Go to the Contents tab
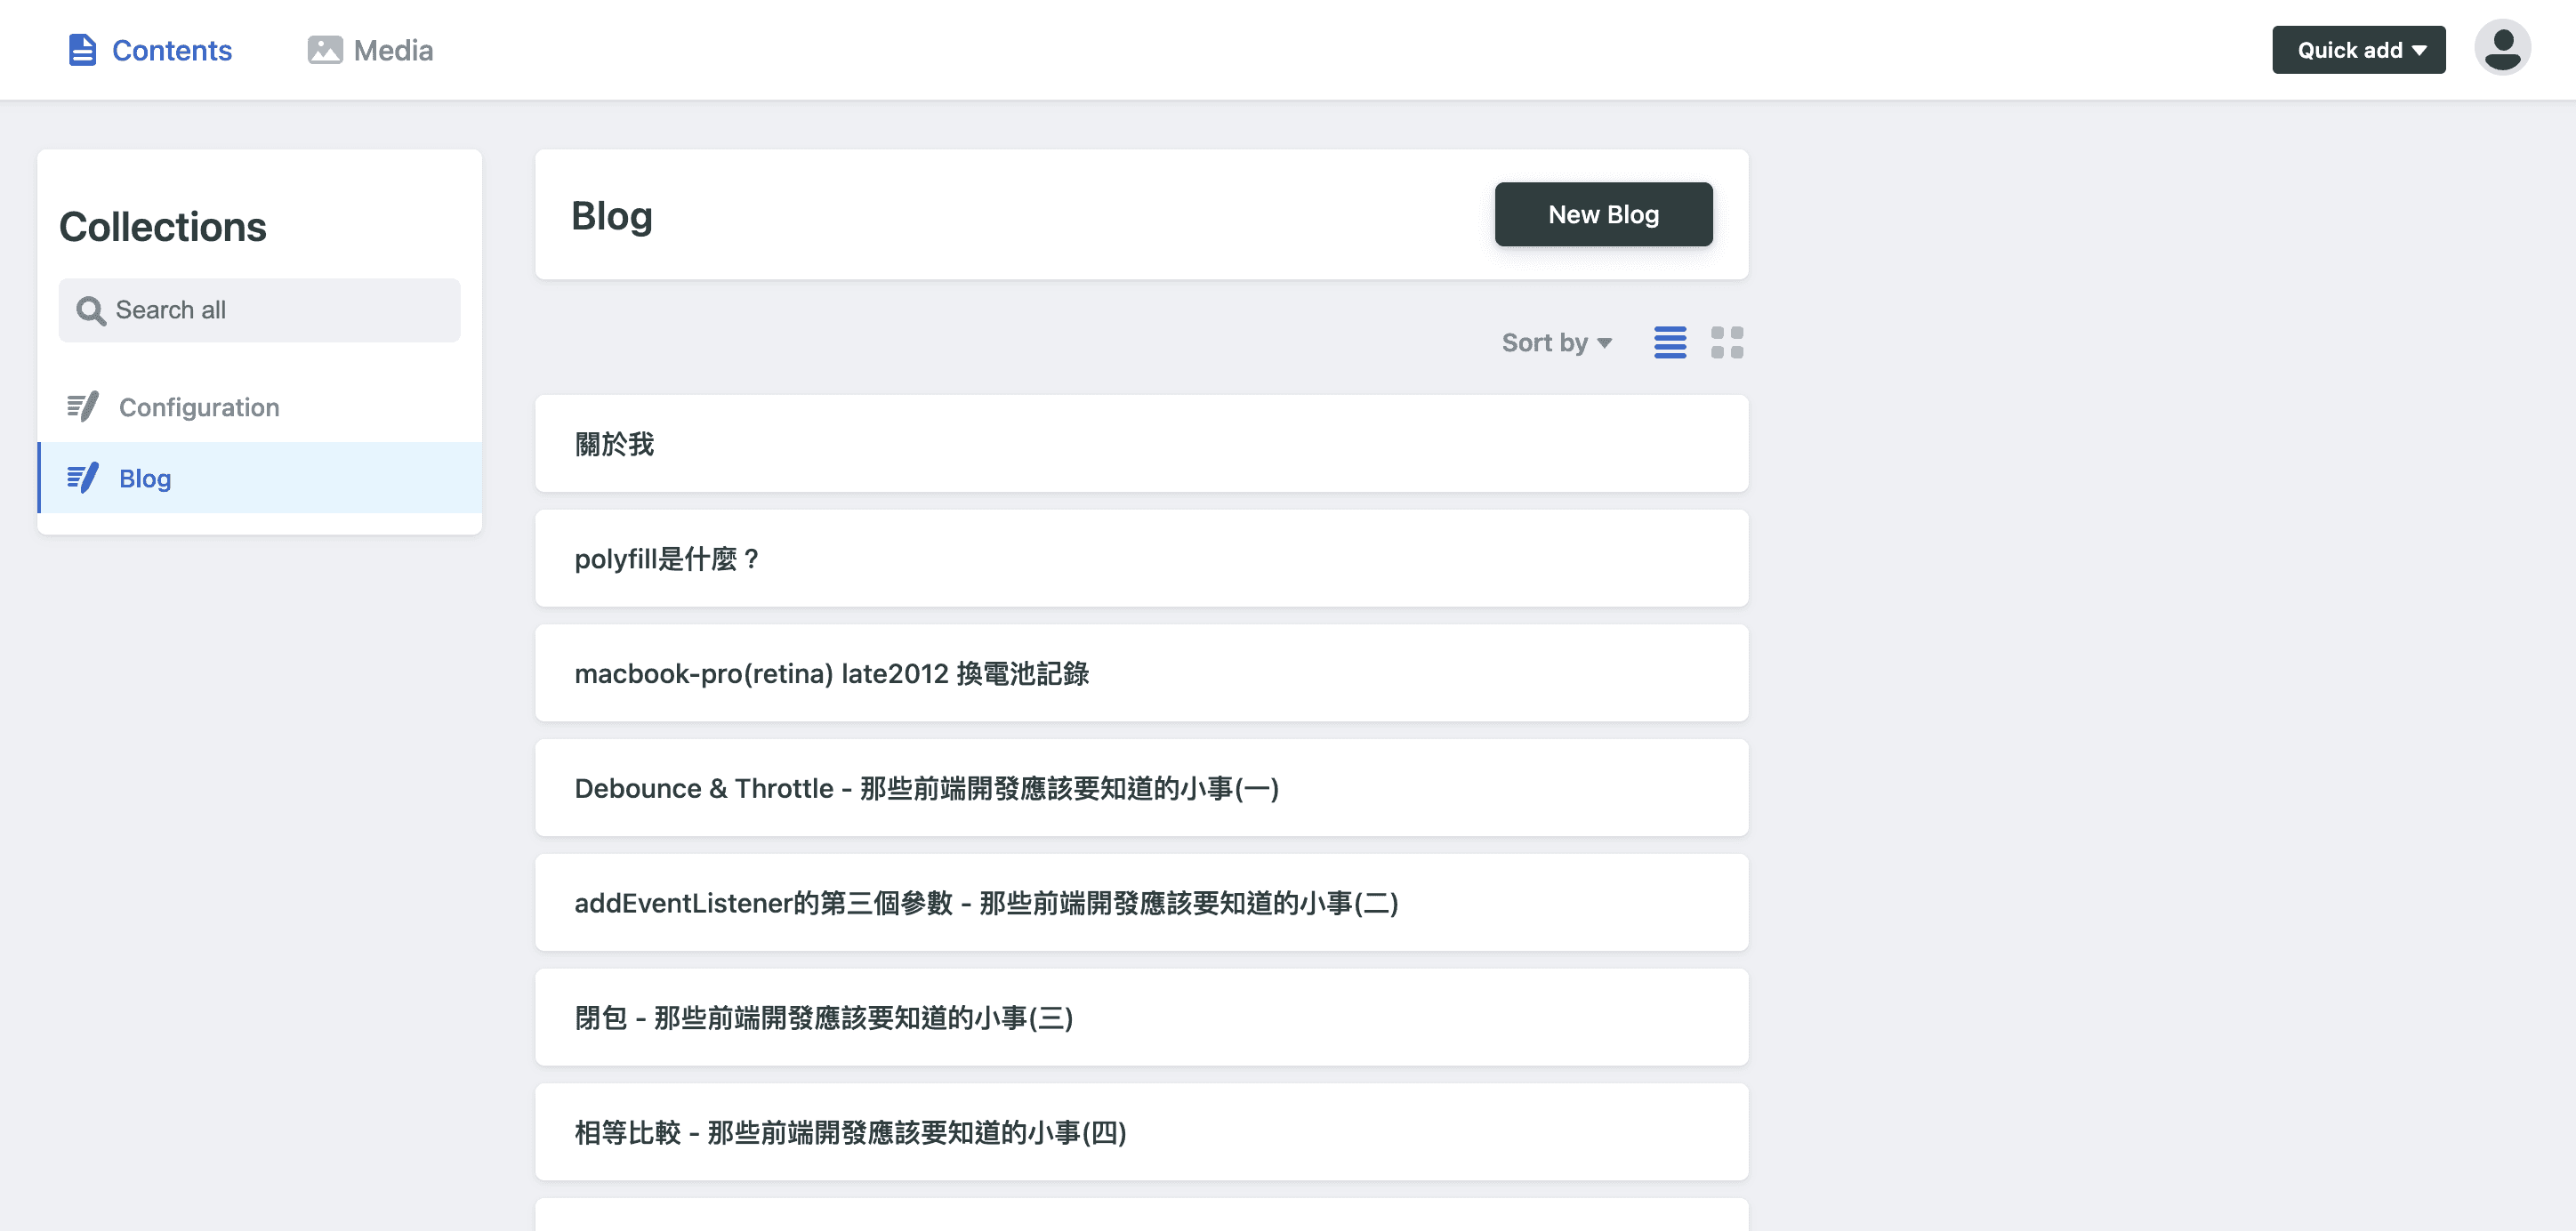Screen dimensions: 2576x1231 [171, 50]
